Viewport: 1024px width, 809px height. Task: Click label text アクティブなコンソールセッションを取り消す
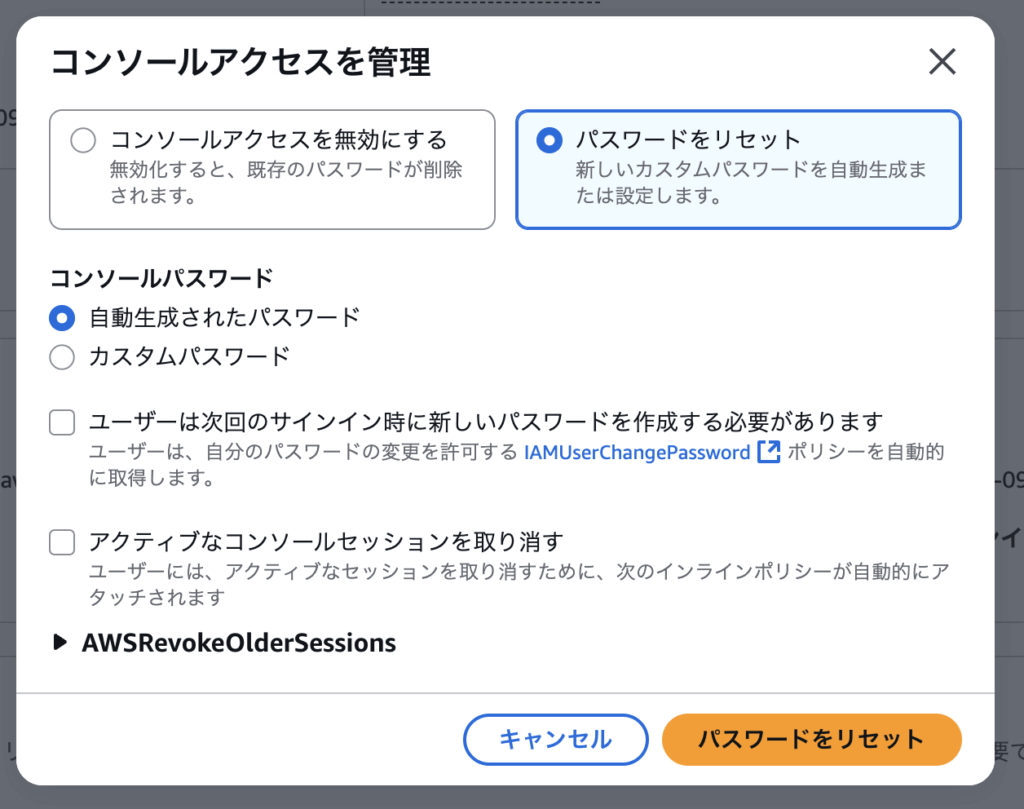(326, 543)
